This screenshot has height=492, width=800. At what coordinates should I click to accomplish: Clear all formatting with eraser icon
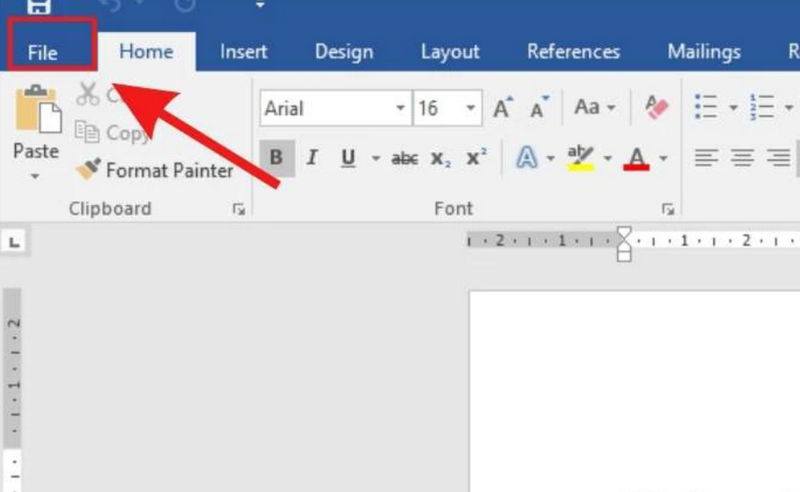click(656, 107)
